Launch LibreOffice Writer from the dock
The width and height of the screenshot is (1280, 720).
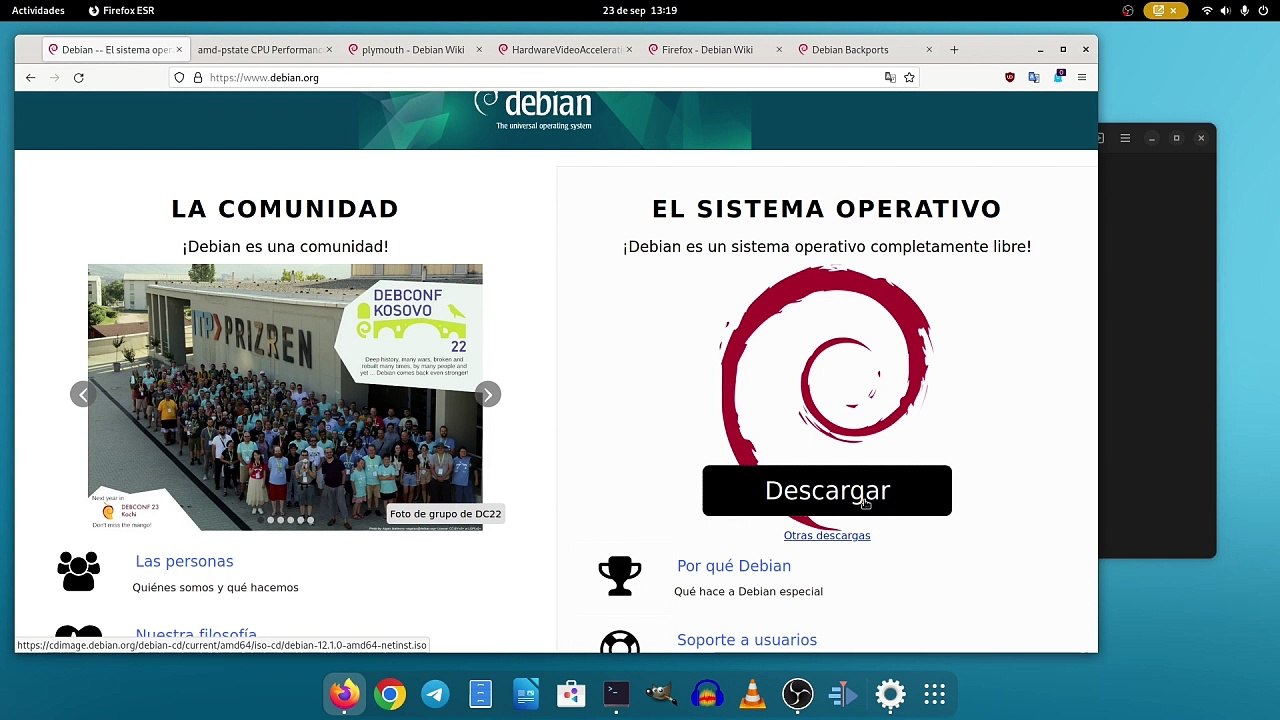(526, 694)
